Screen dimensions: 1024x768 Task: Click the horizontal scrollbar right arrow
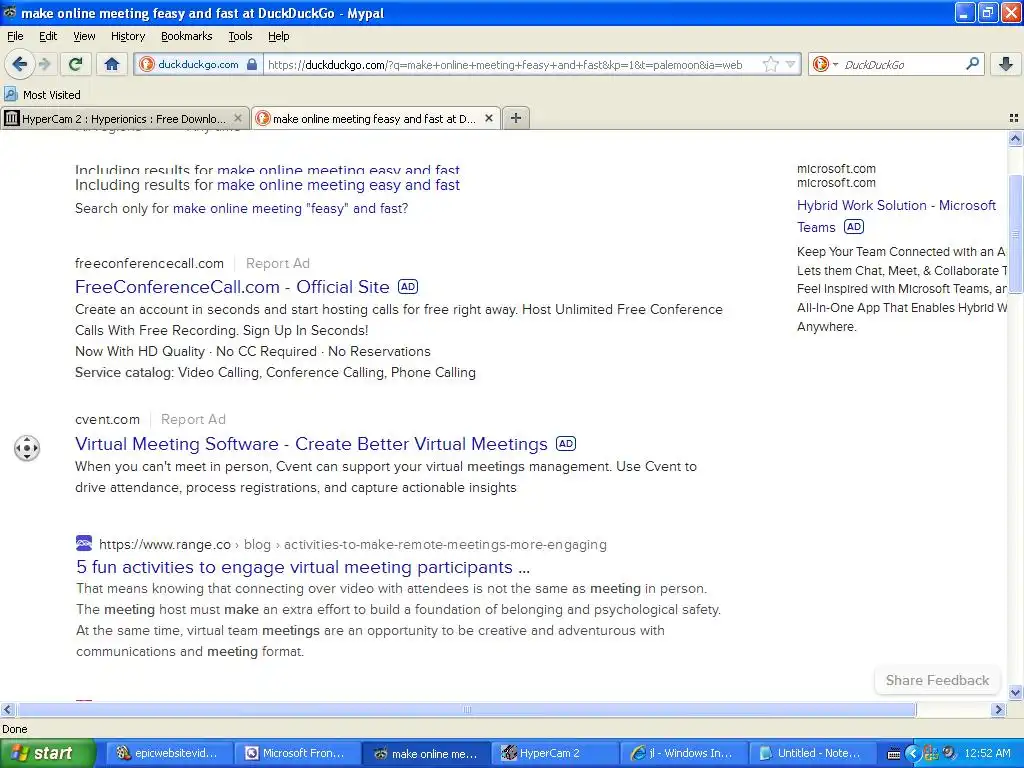[998, 709]
